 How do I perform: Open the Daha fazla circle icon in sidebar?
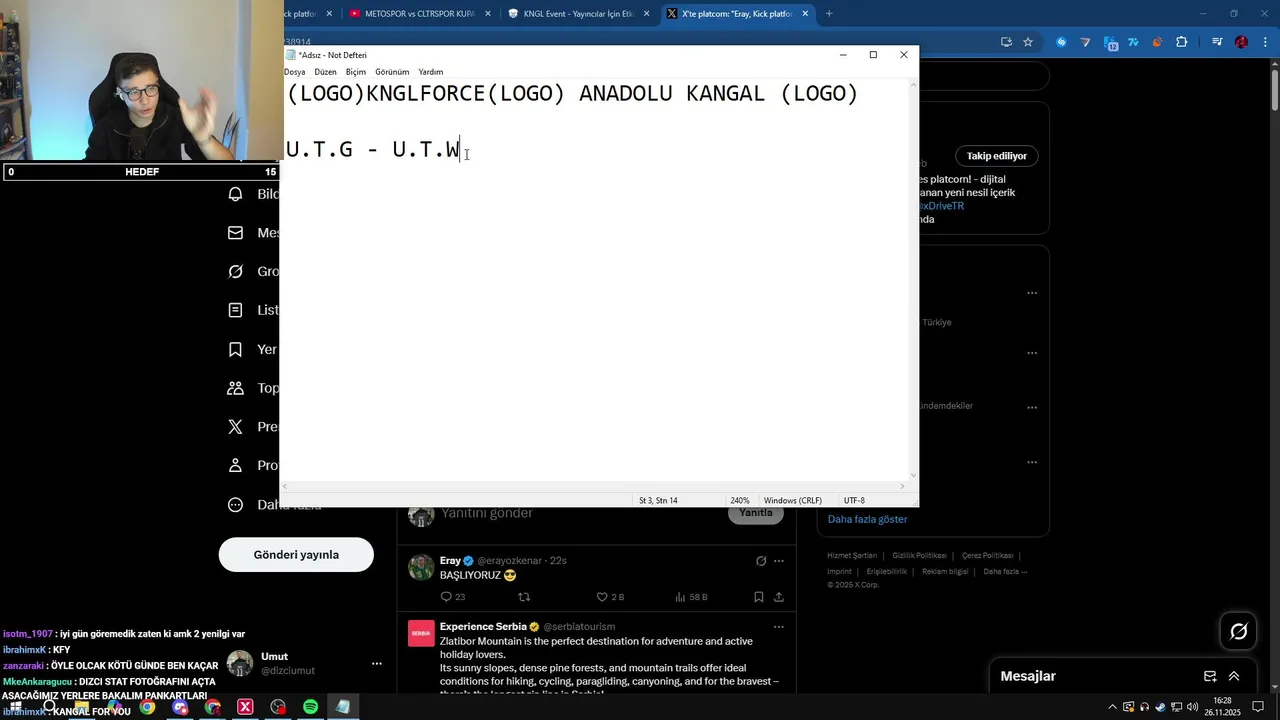click(x=236, y=505)
